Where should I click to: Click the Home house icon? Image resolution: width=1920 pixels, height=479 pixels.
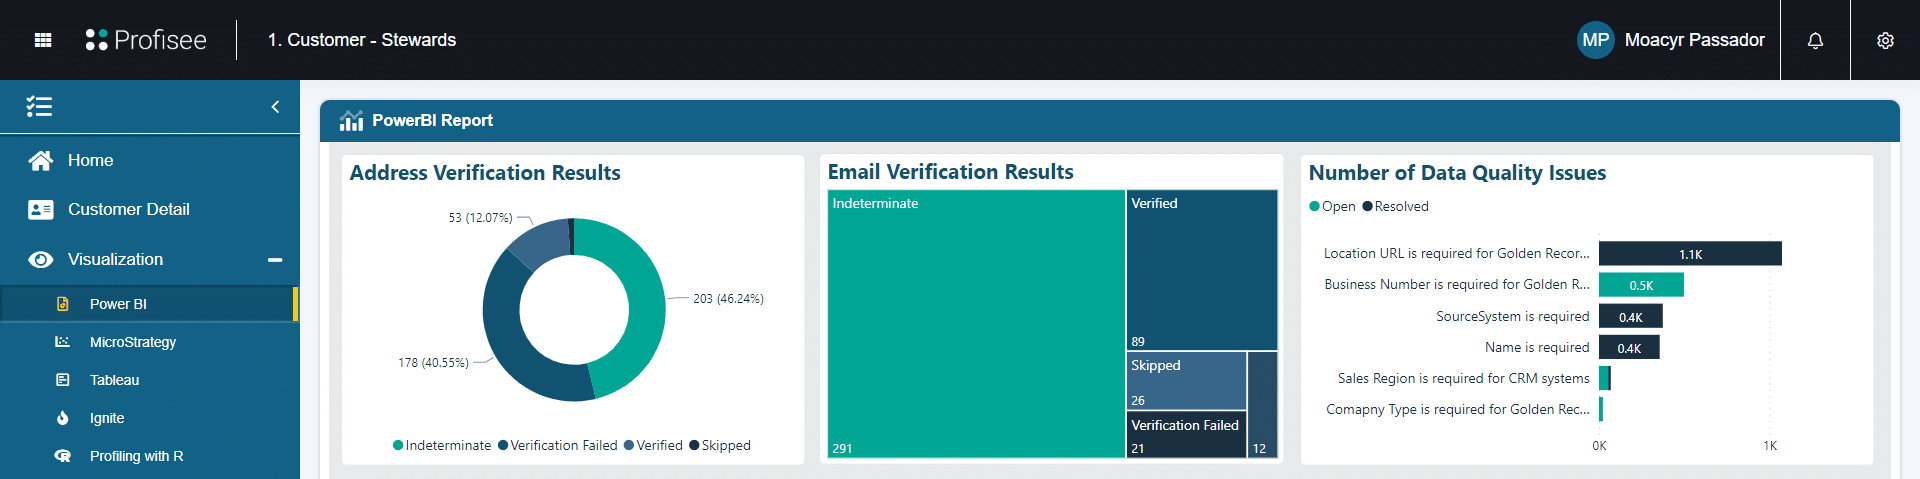(x=41, y=160)
